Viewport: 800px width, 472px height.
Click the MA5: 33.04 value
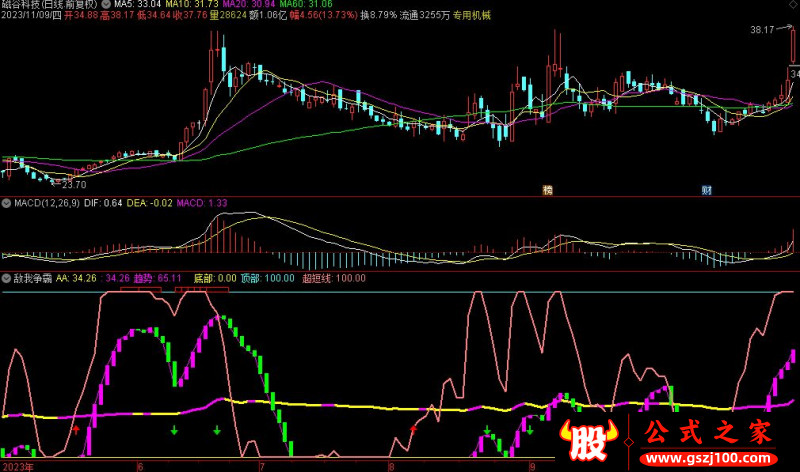click(137, 4)
